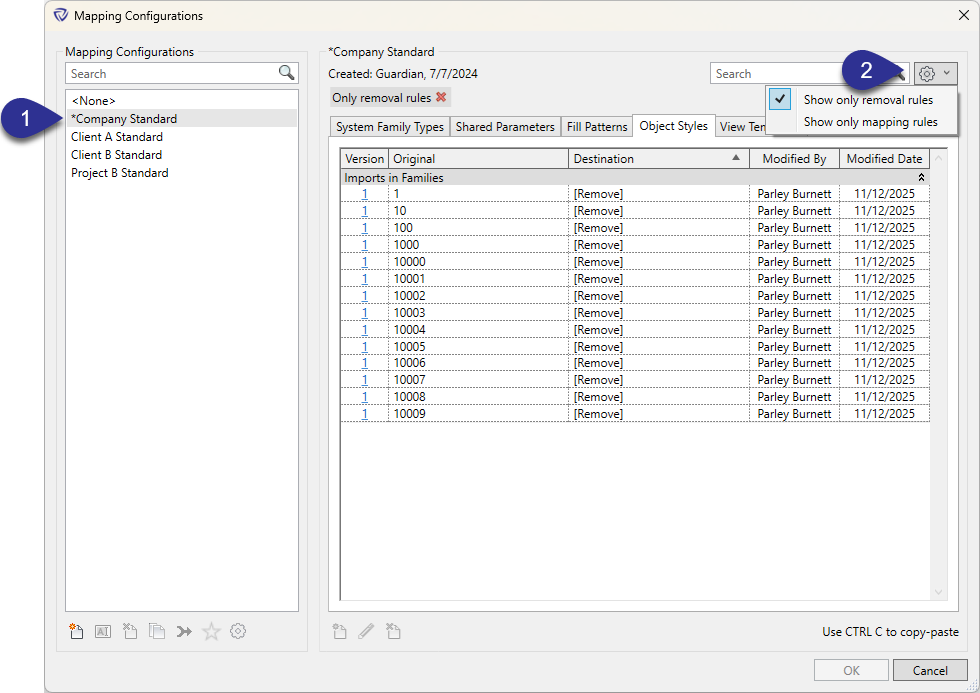
Task: Select <None> in configurations list
Action: point(182,101)
